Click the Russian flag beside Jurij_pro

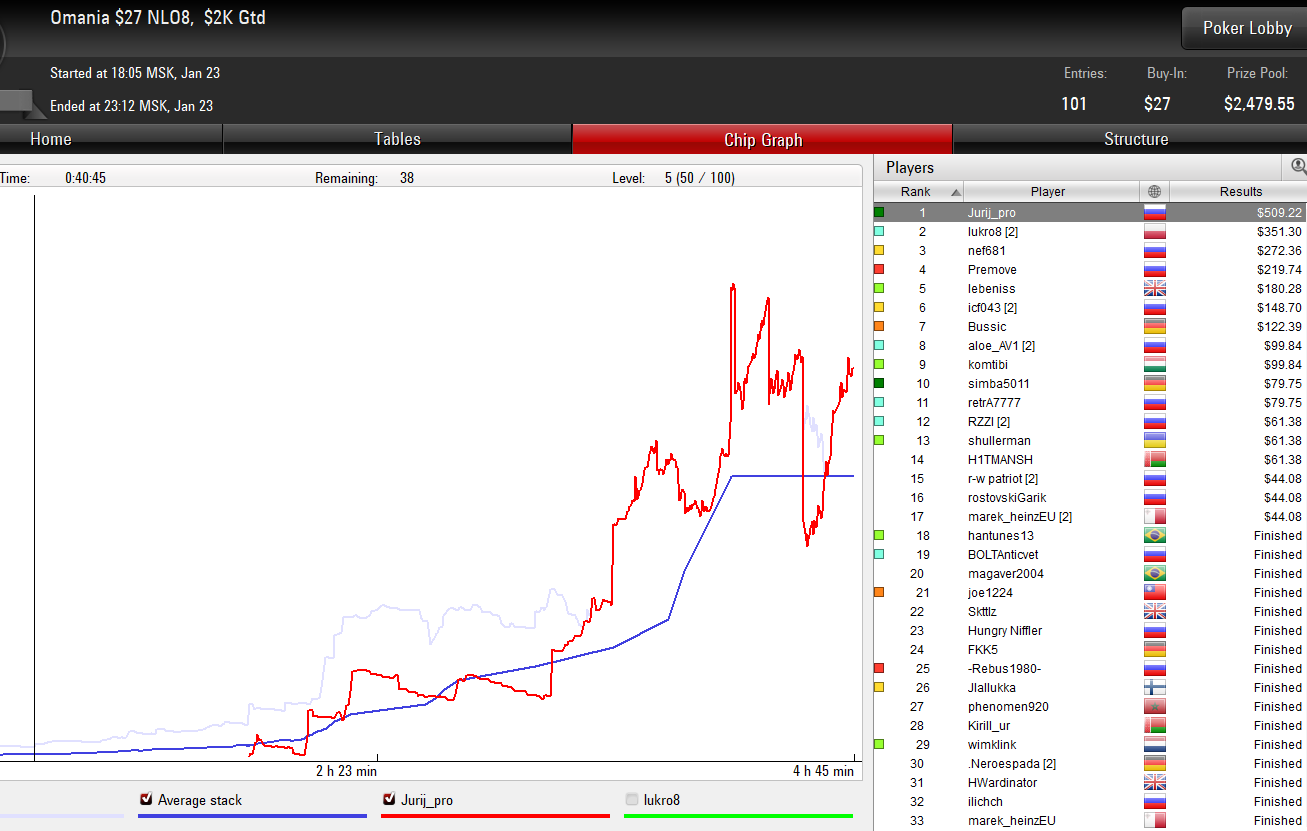click(x=1155, y=212)
